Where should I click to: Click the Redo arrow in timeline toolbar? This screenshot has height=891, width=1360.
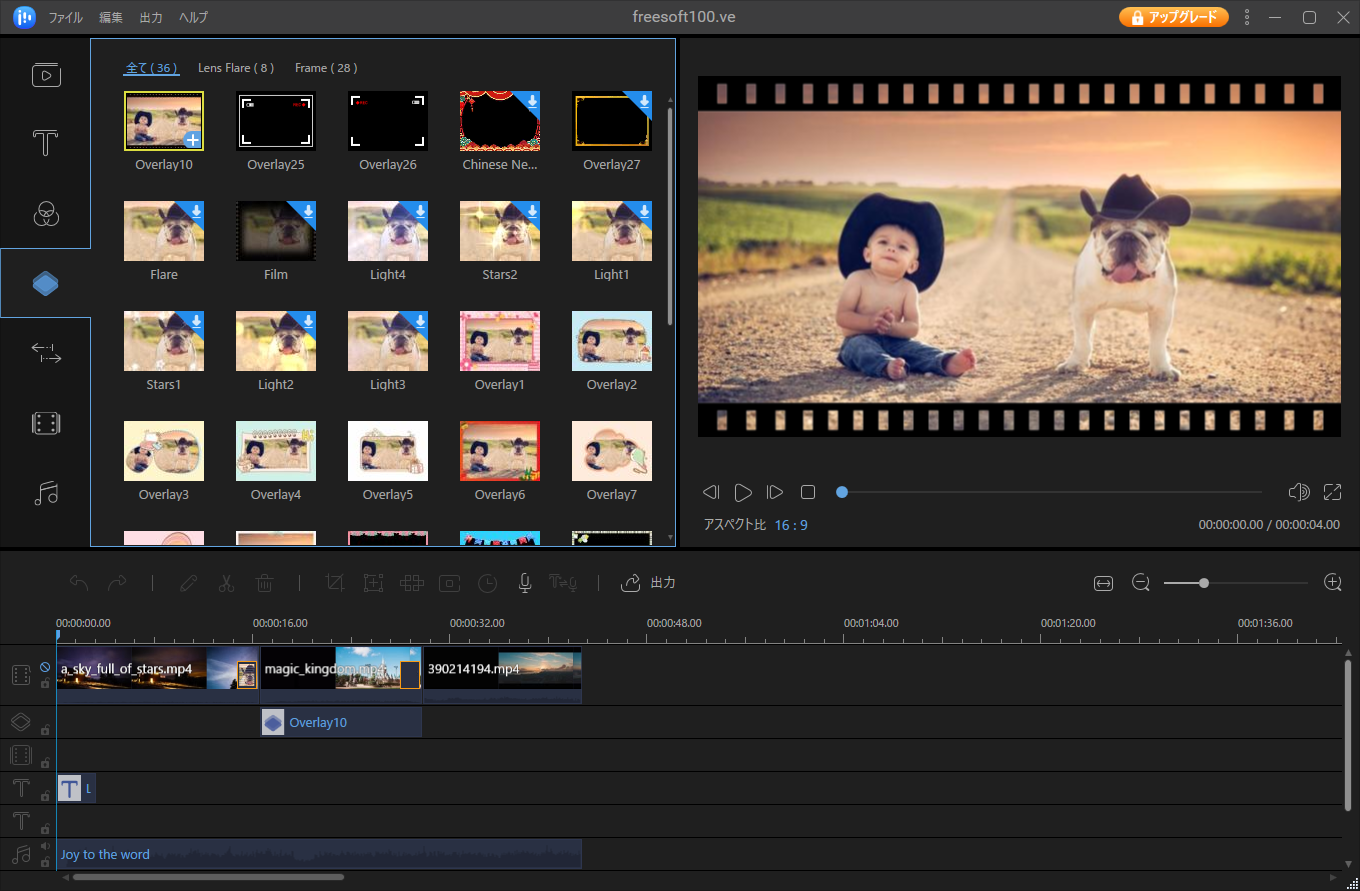117,583
